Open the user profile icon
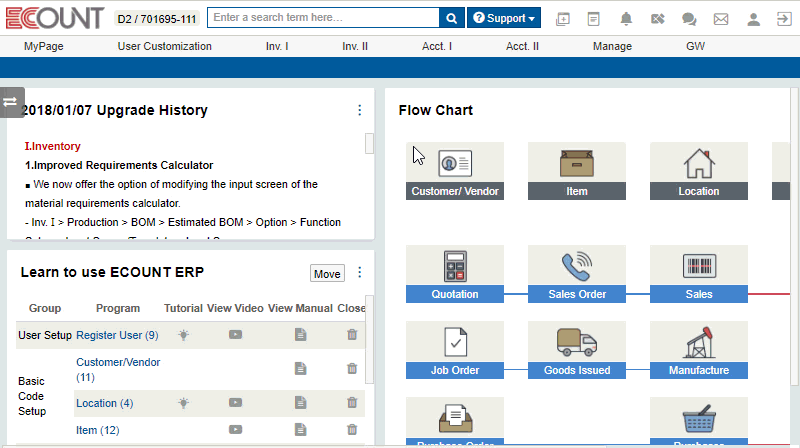Image resolution: width=800 pixels, height=448 pixels. pyautogui.click(x=753, y=19)
